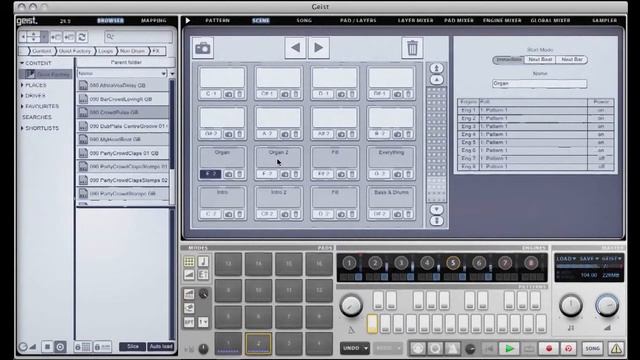
Task: Open the LAYER MIXER tab
Action: coord(416,20)
